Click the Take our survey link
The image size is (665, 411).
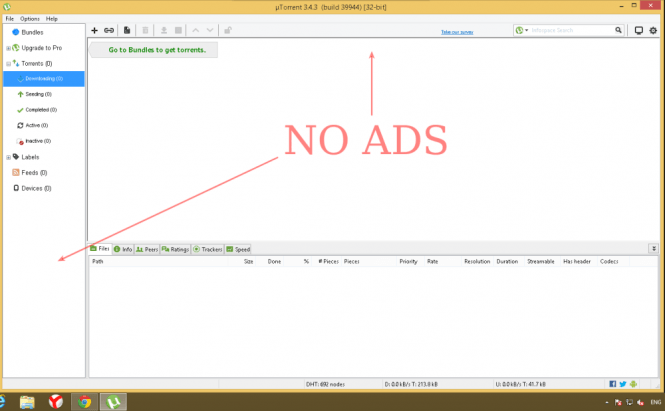457,32
